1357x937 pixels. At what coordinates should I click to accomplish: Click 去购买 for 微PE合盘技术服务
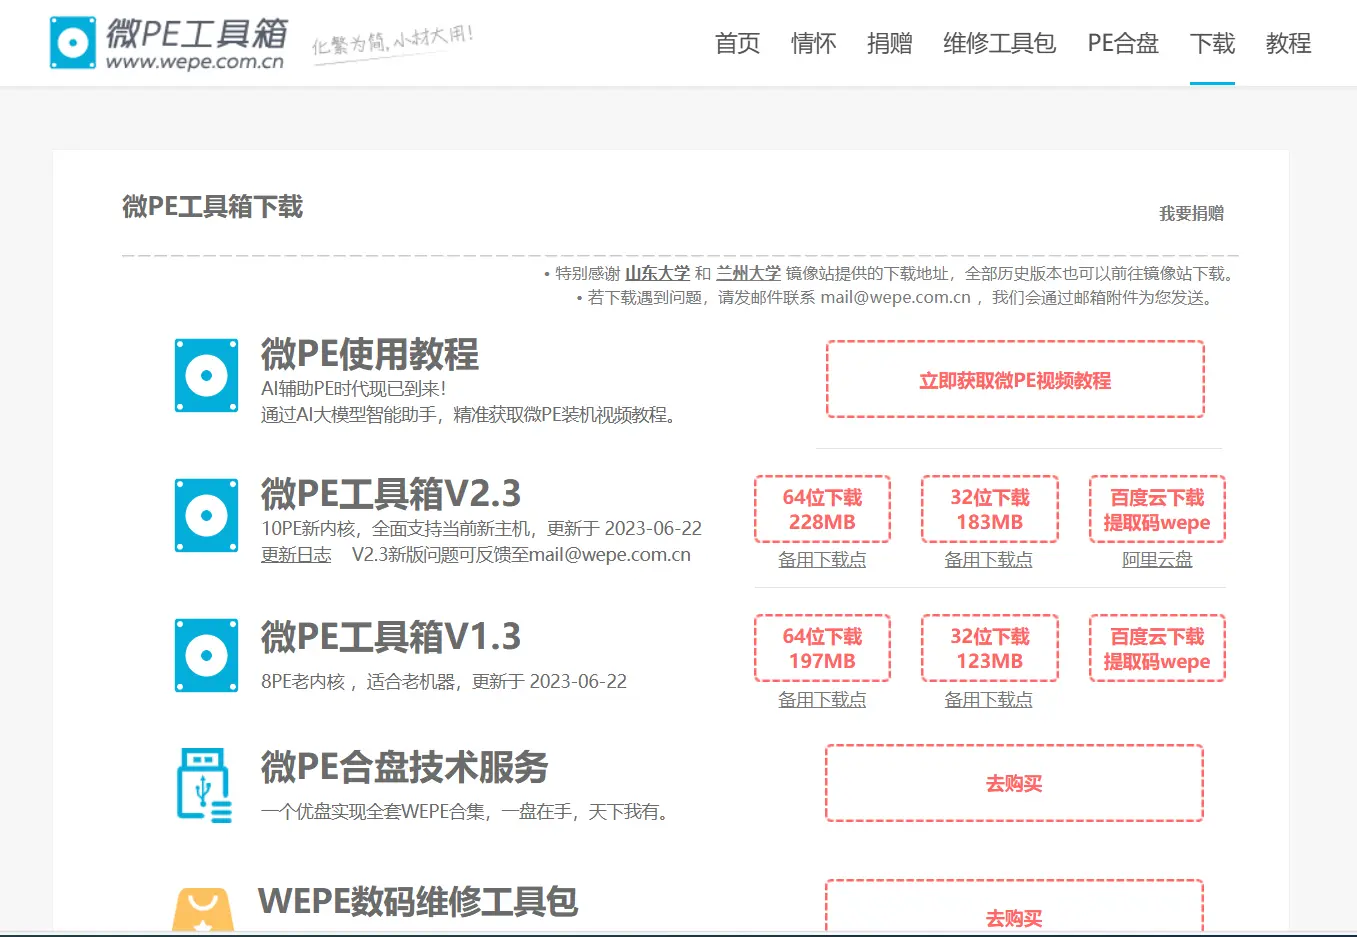1014,784
